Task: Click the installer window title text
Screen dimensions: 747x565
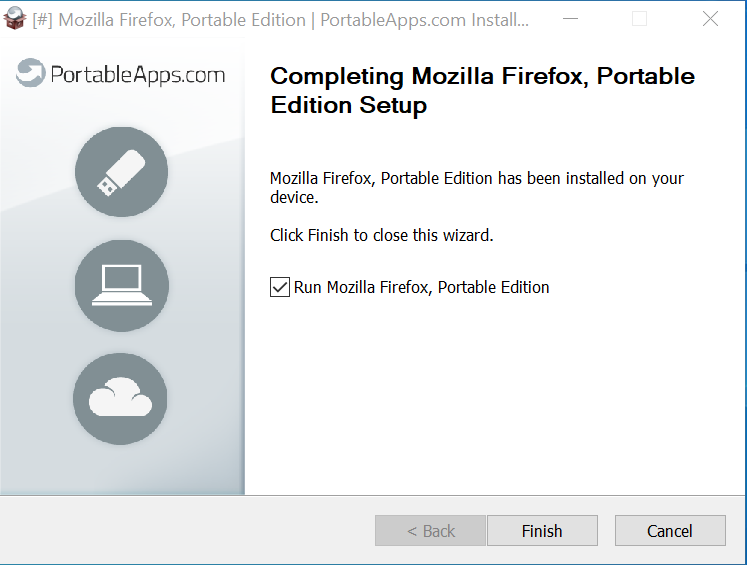Action: 281,20
